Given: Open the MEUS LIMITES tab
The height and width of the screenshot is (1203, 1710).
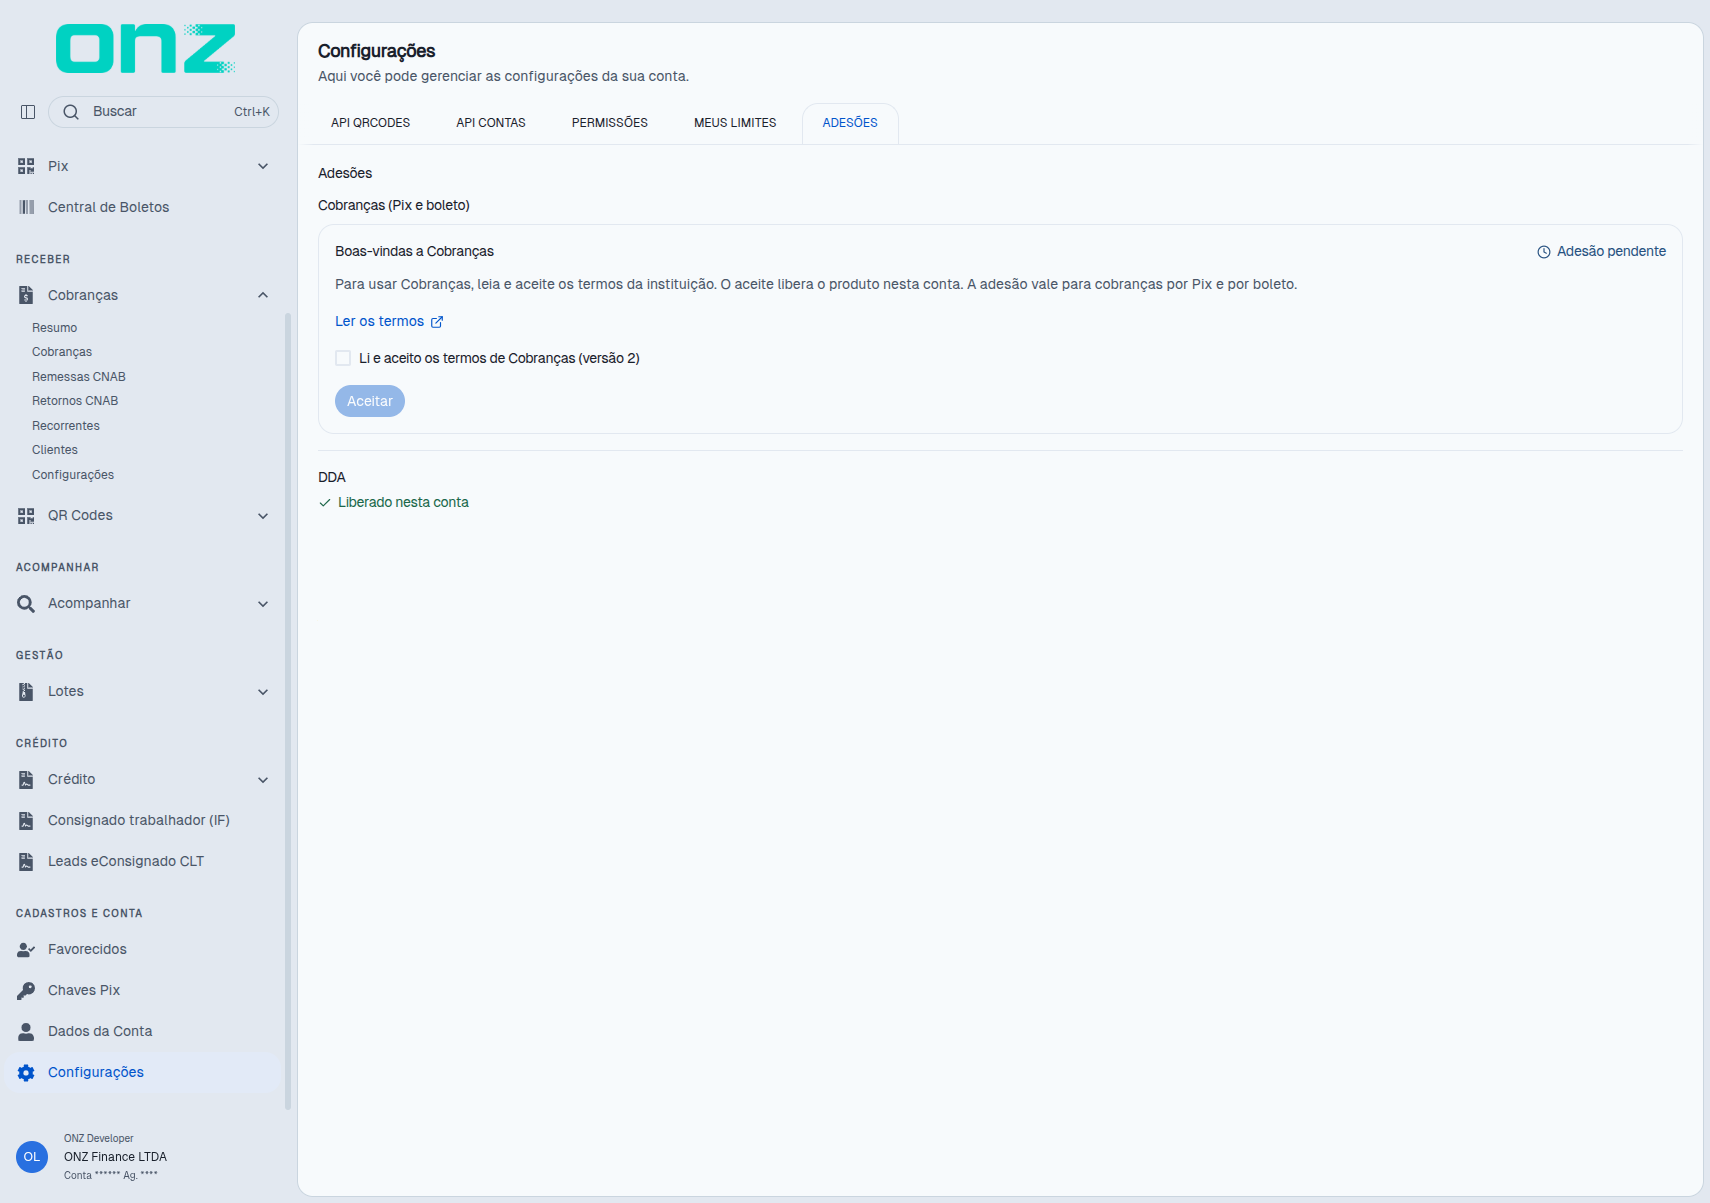Looking at the screenshot, I should point(735,123).
